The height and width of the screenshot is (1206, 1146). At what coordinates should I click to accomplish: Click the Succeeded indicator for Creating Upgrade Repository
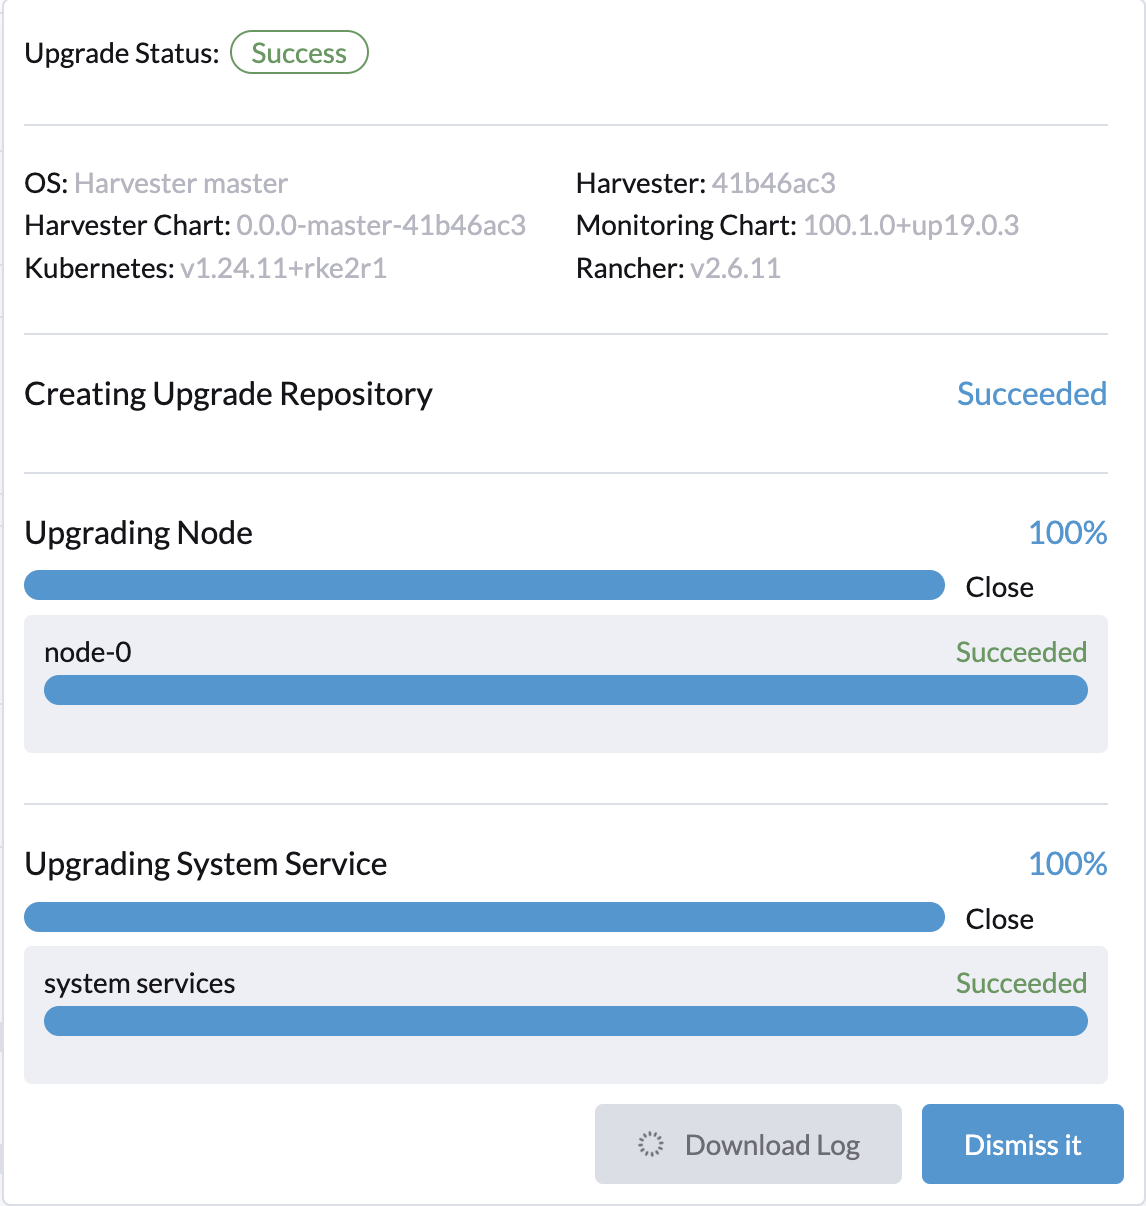(1031, 394)
